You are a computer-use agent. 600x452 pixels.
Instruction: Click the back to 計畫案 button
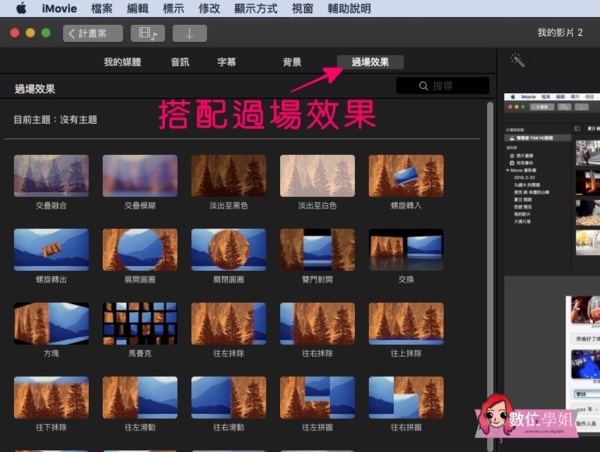tap(94, 33)
